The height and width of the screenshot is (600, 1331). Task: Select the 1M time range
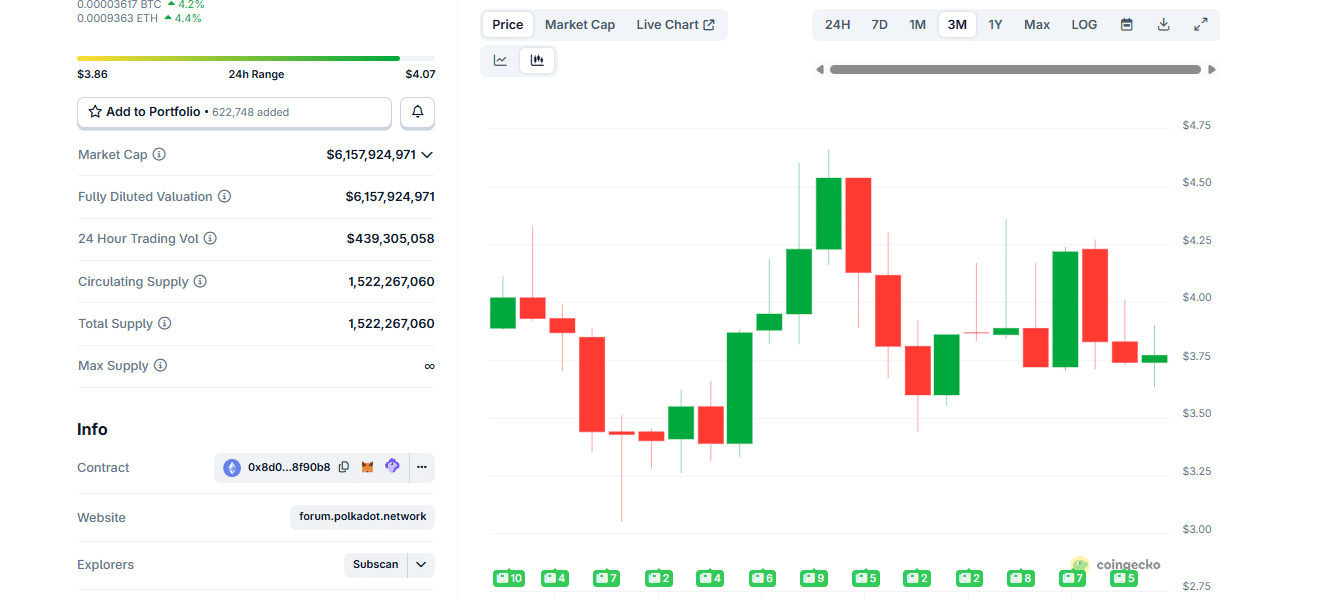coord(917,25)
